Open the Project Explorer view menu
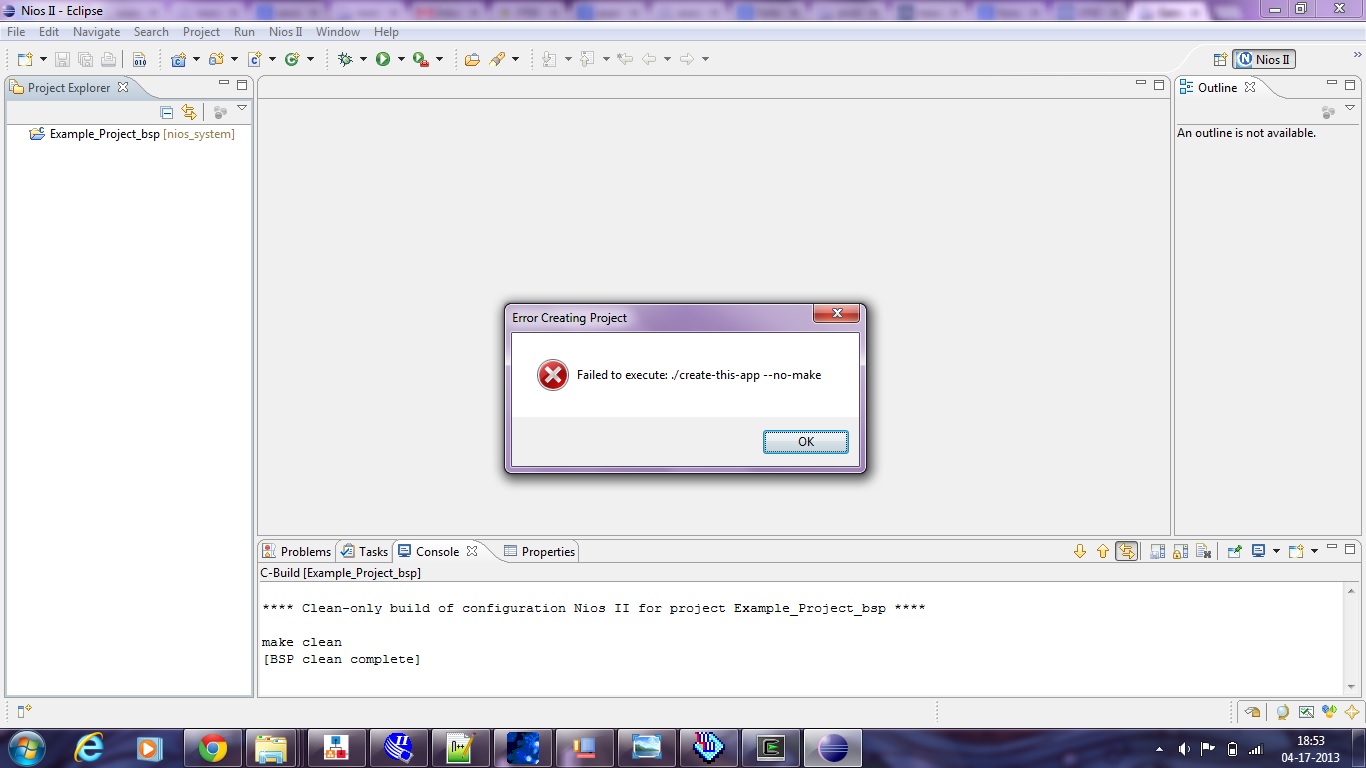The width and height of the screenshot is (1366, 768). point(242,109)
